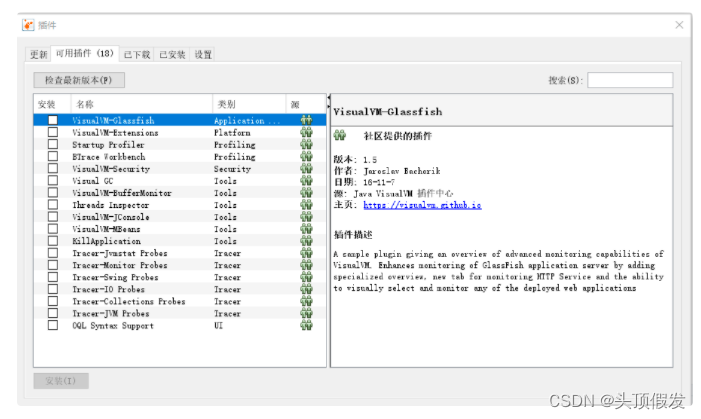Check the VisualVM-Glassfish install checkbox

tap(53, 120)
